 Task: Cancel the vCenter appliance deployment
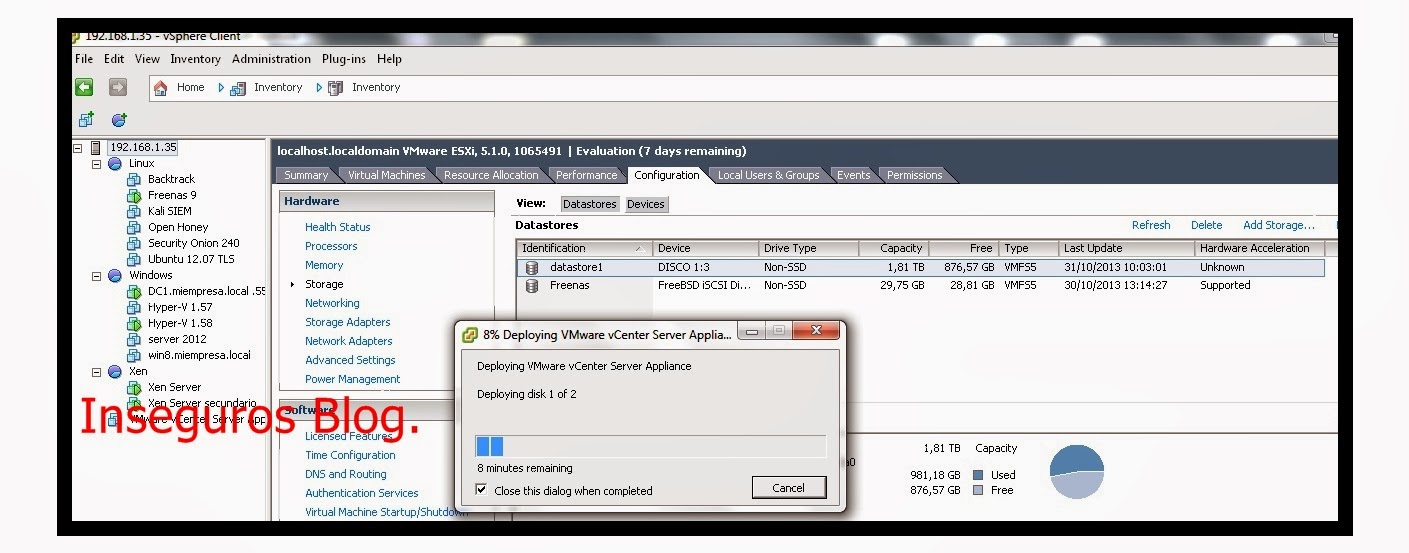coord(788,488)
